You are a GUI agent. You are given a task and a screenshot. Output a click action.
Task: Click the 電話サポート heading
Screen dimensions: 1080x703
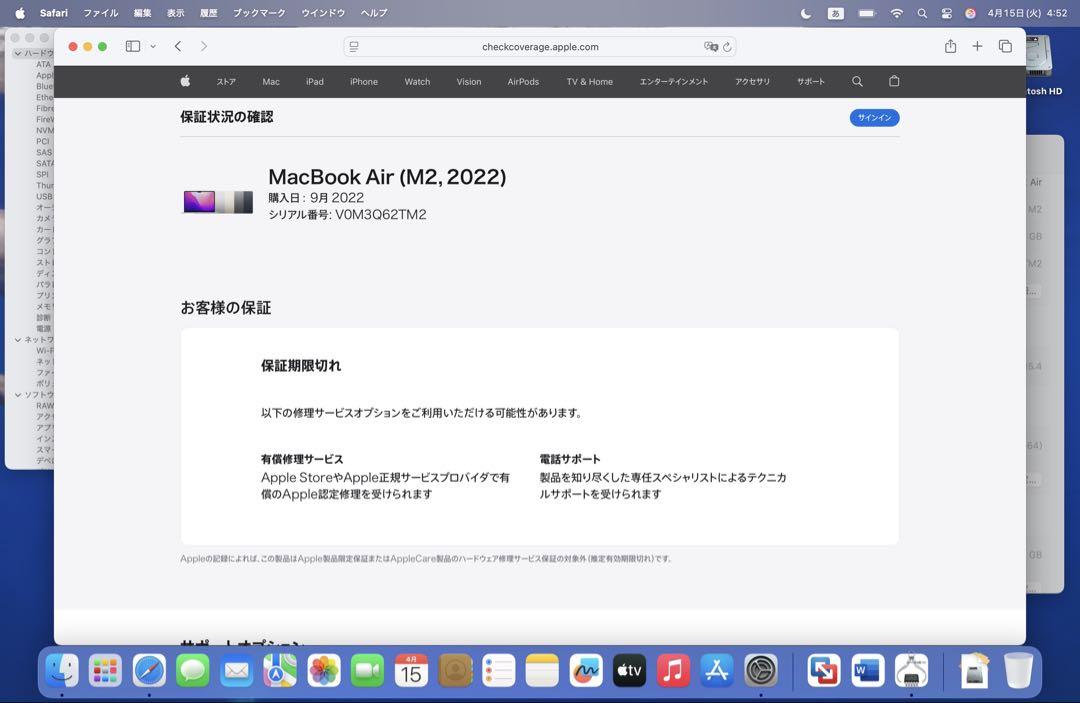[570, 459]
